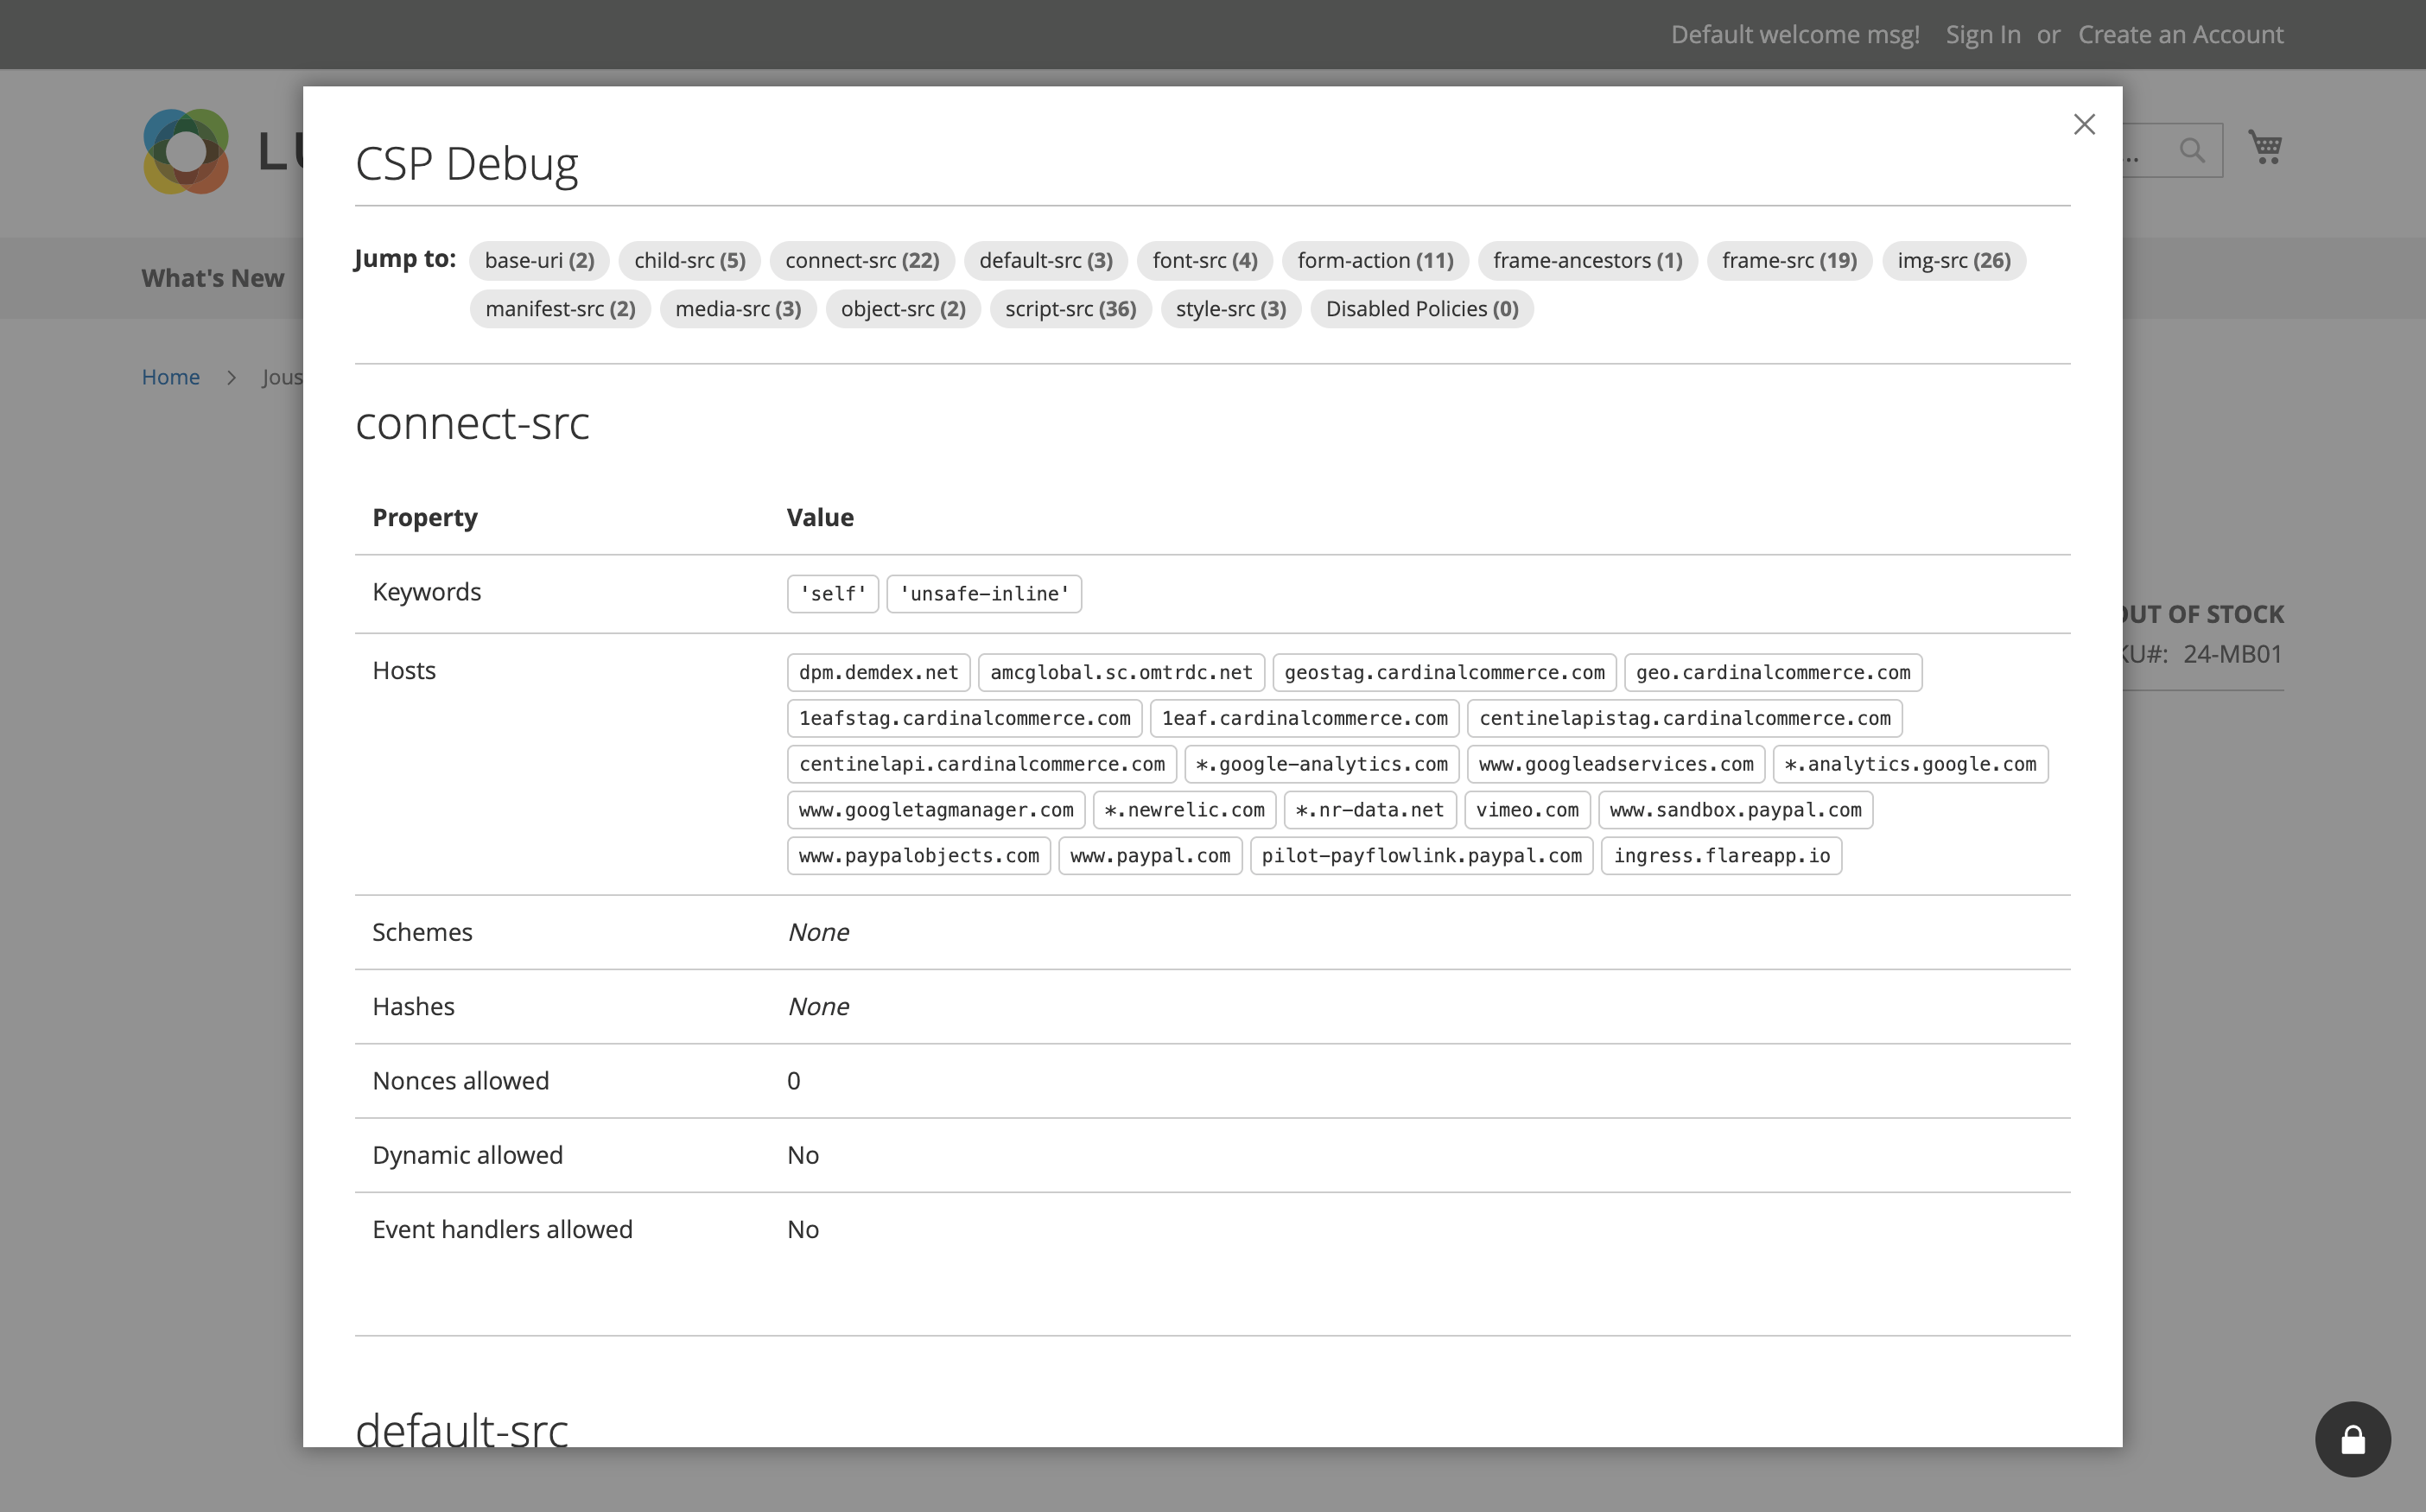This screenshot has width=2426, height=1512.
Task: Click the connect-src section heading
Action: [472, 423]
